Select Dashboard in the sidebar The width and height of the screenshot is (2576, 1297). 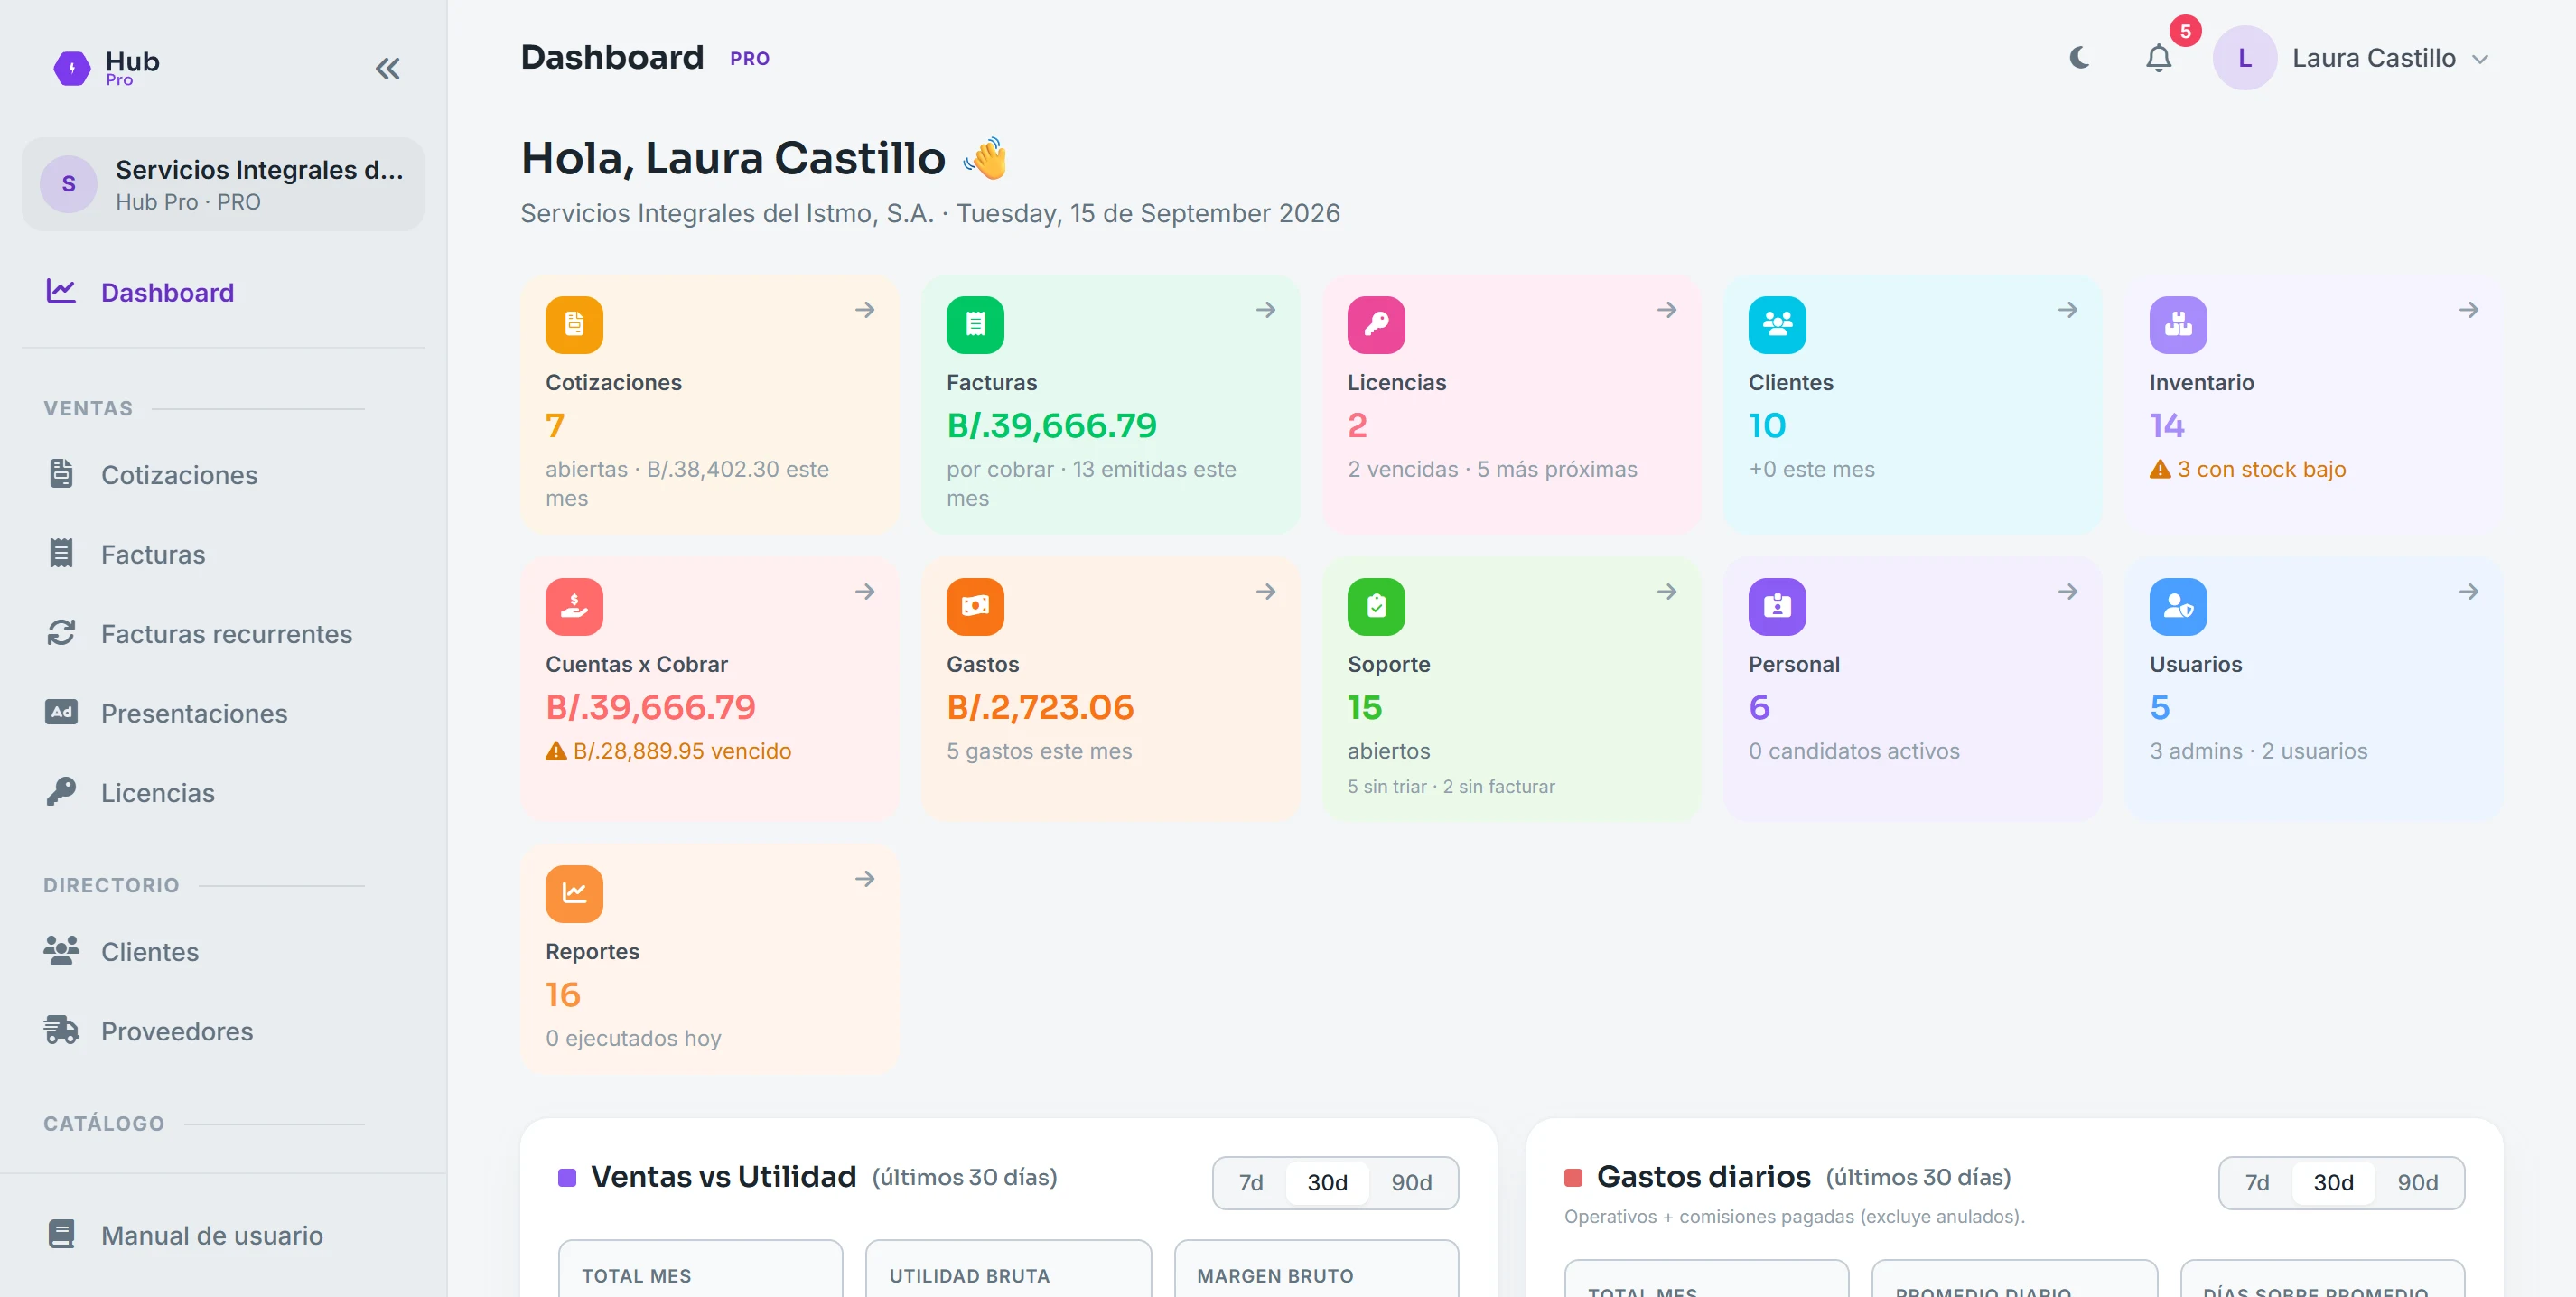(x=223, y=292)
